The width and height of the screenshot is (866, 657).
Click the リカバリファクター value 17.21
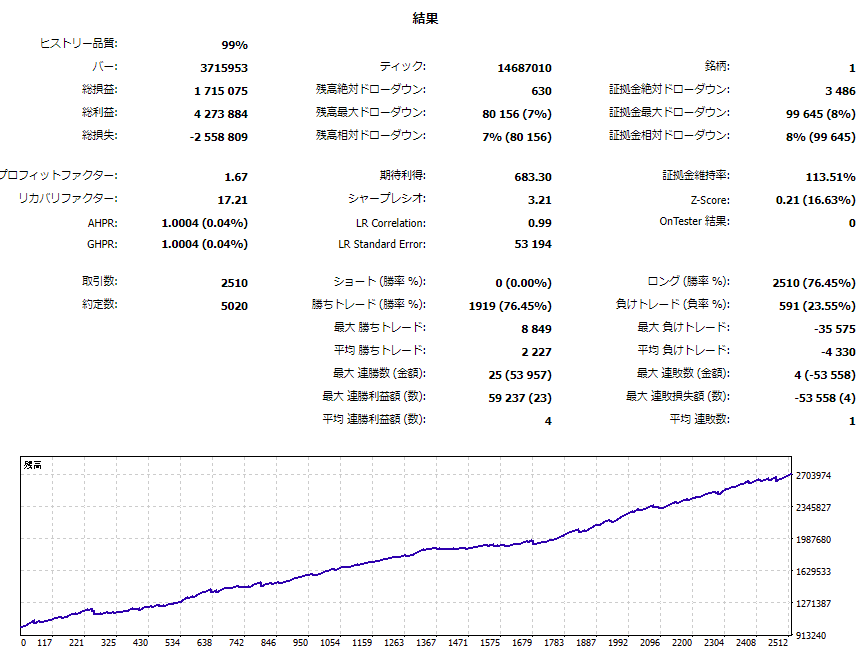click(x=232, y=200)
